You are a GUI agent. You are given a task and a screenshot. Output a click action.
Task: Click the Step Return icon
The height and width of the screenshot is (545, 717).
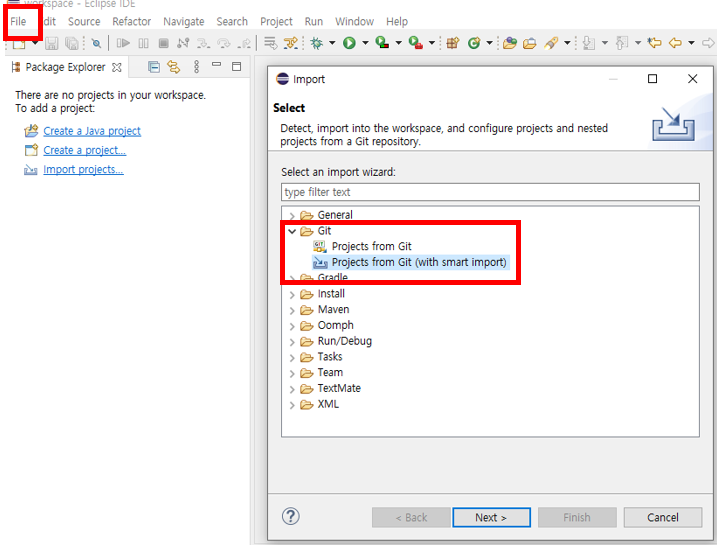pyautogui.click(x=244, y=43)
